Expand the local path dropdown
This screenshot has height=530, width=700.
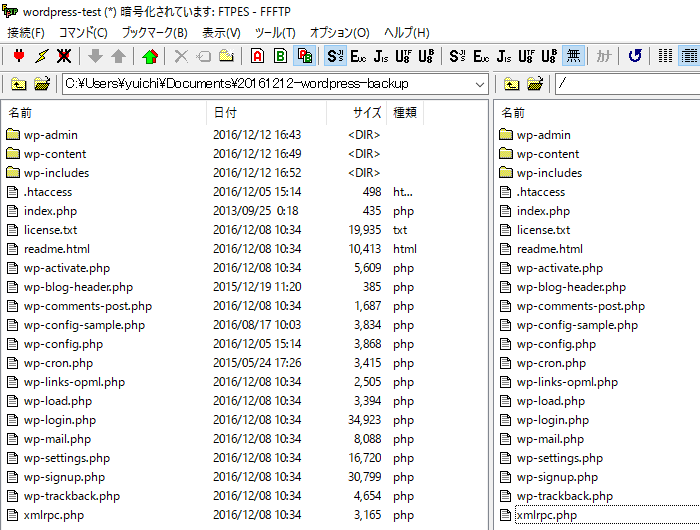[479, 84]
